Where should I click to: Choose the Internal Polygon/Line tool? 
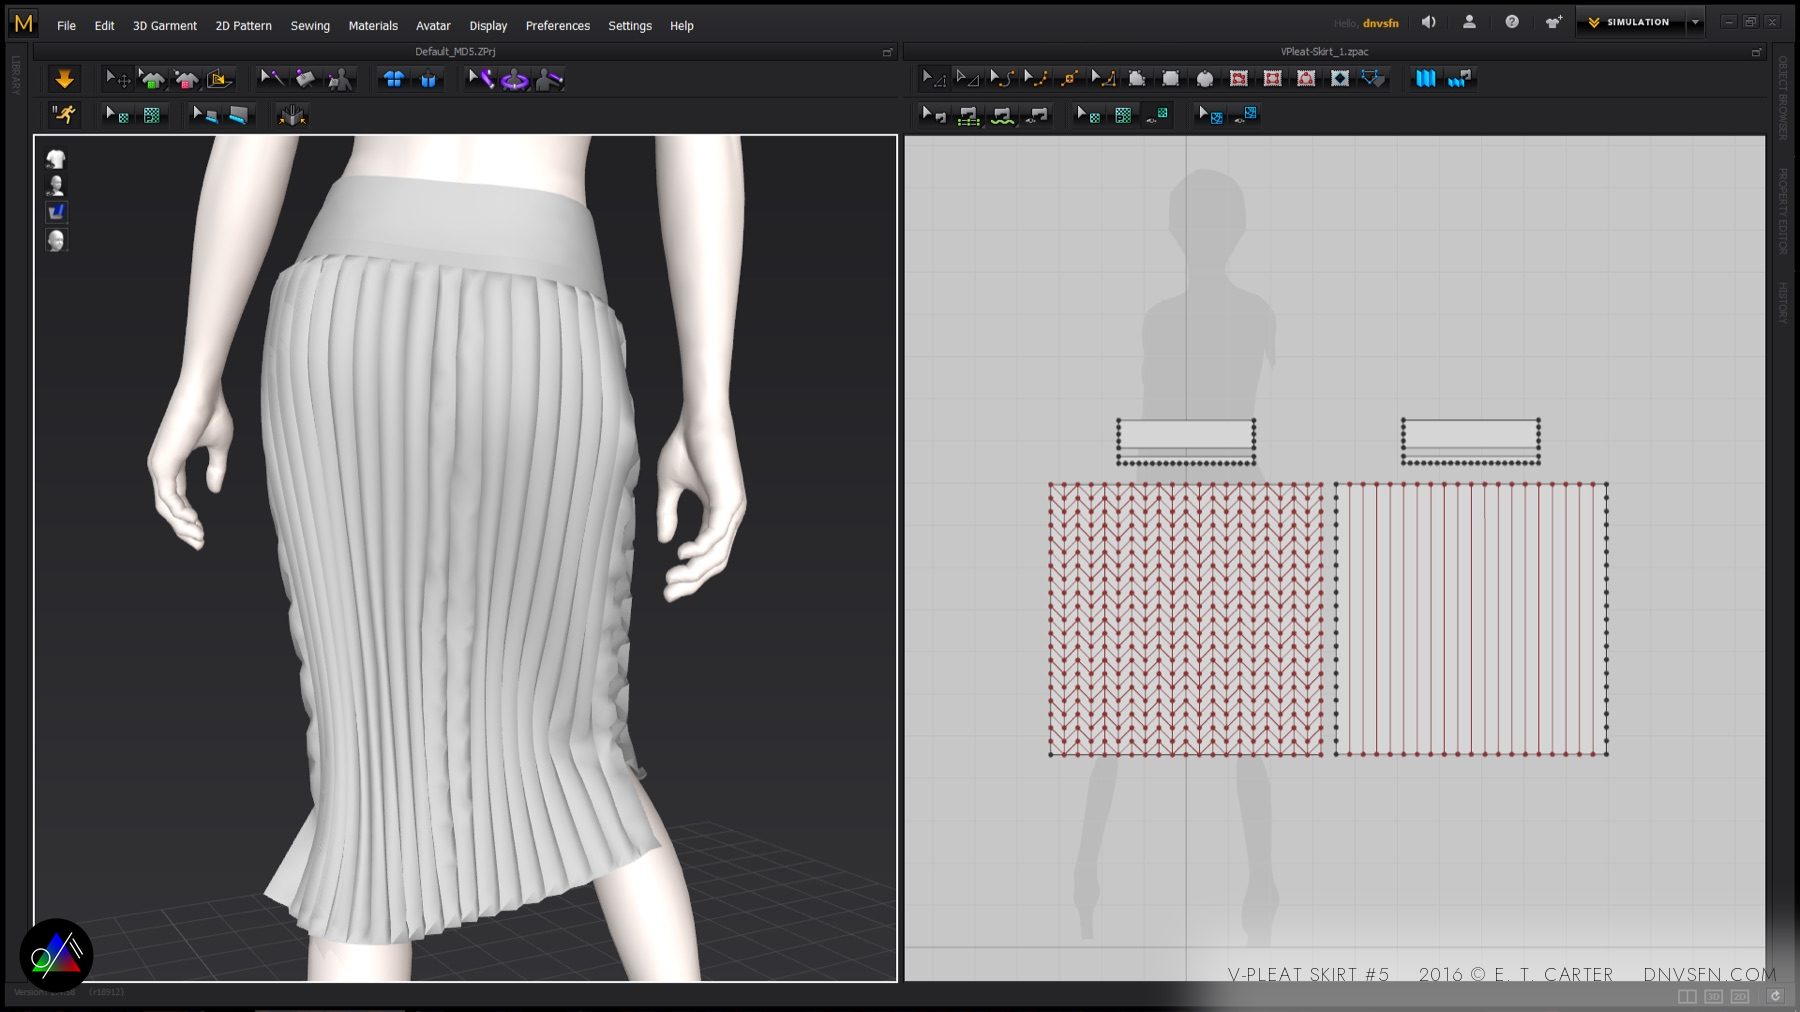tap(1239, 78)
